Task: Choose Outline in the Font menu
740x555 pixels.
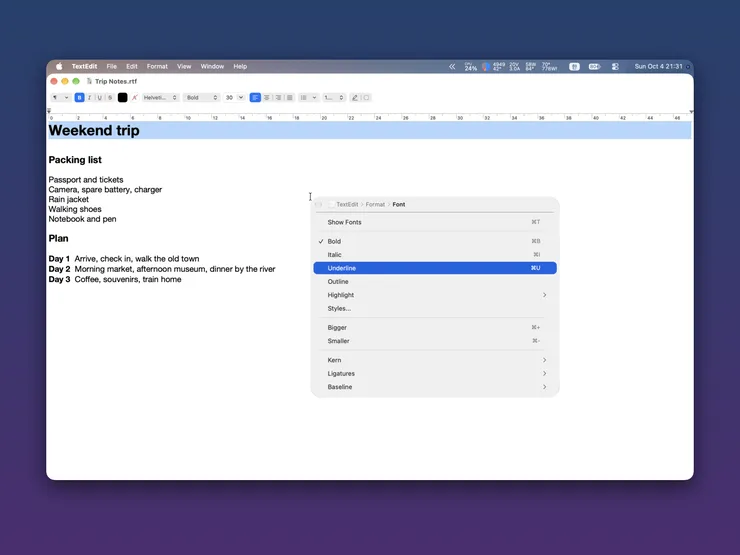Action: 435,281
